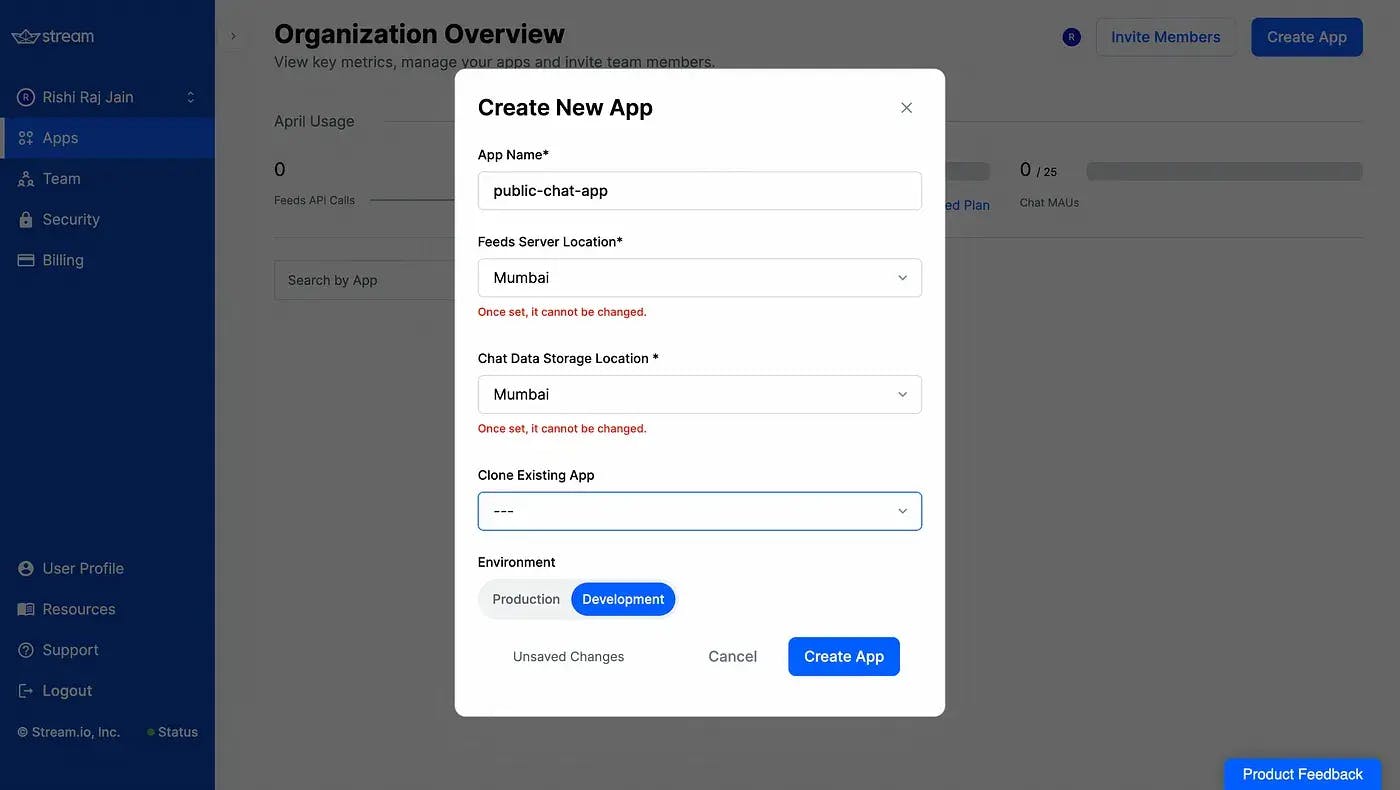1400x790 pixels.
Task: Click the App Name text field
Action: pyautogui.click(x=699, y=191)
